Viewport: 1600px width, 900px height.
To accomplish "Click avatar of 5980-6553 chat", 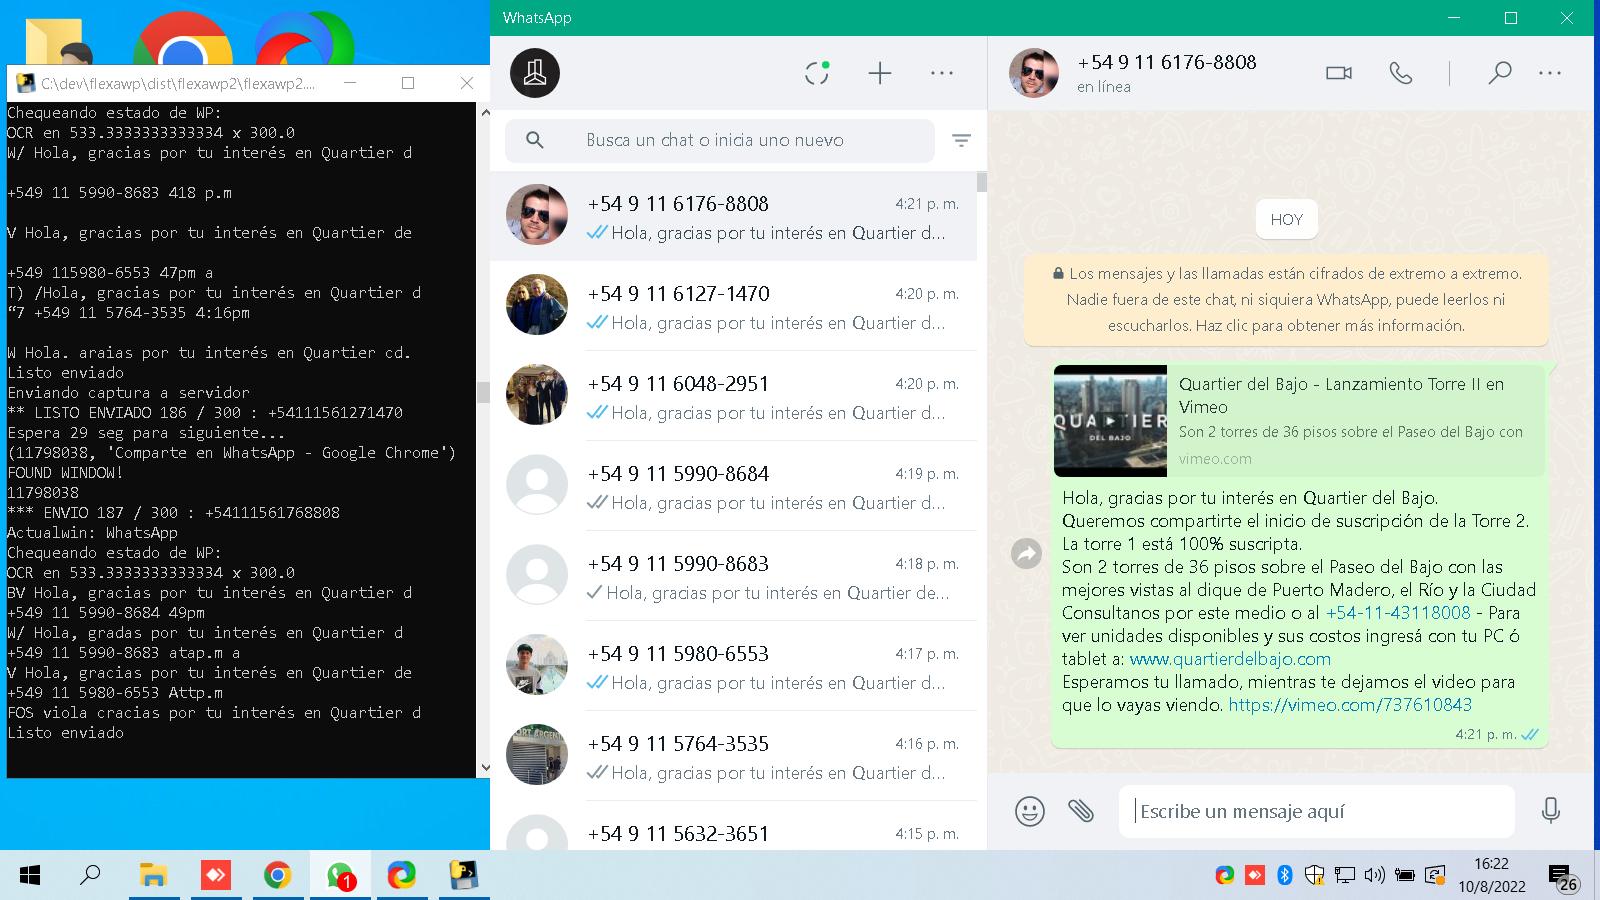I will [x=537, y=664].
